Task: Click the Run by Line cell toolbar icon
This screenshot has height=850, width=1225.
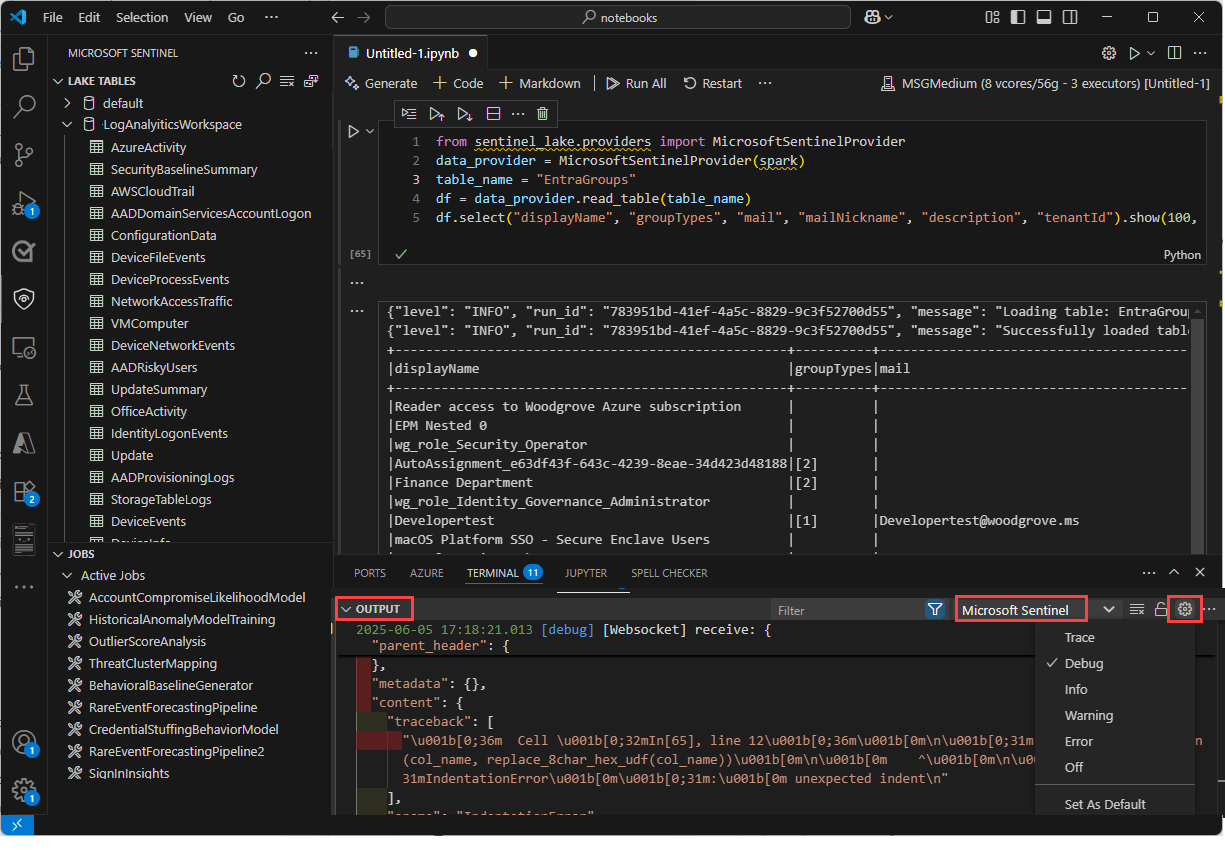Action: point(409,114)
